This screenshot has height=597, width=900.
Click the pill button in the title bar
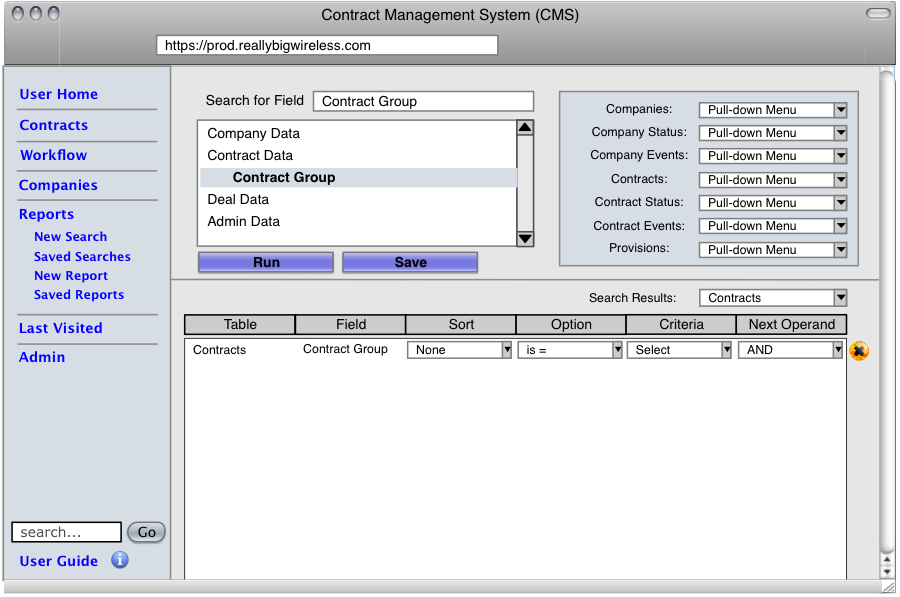coord(877,14)
